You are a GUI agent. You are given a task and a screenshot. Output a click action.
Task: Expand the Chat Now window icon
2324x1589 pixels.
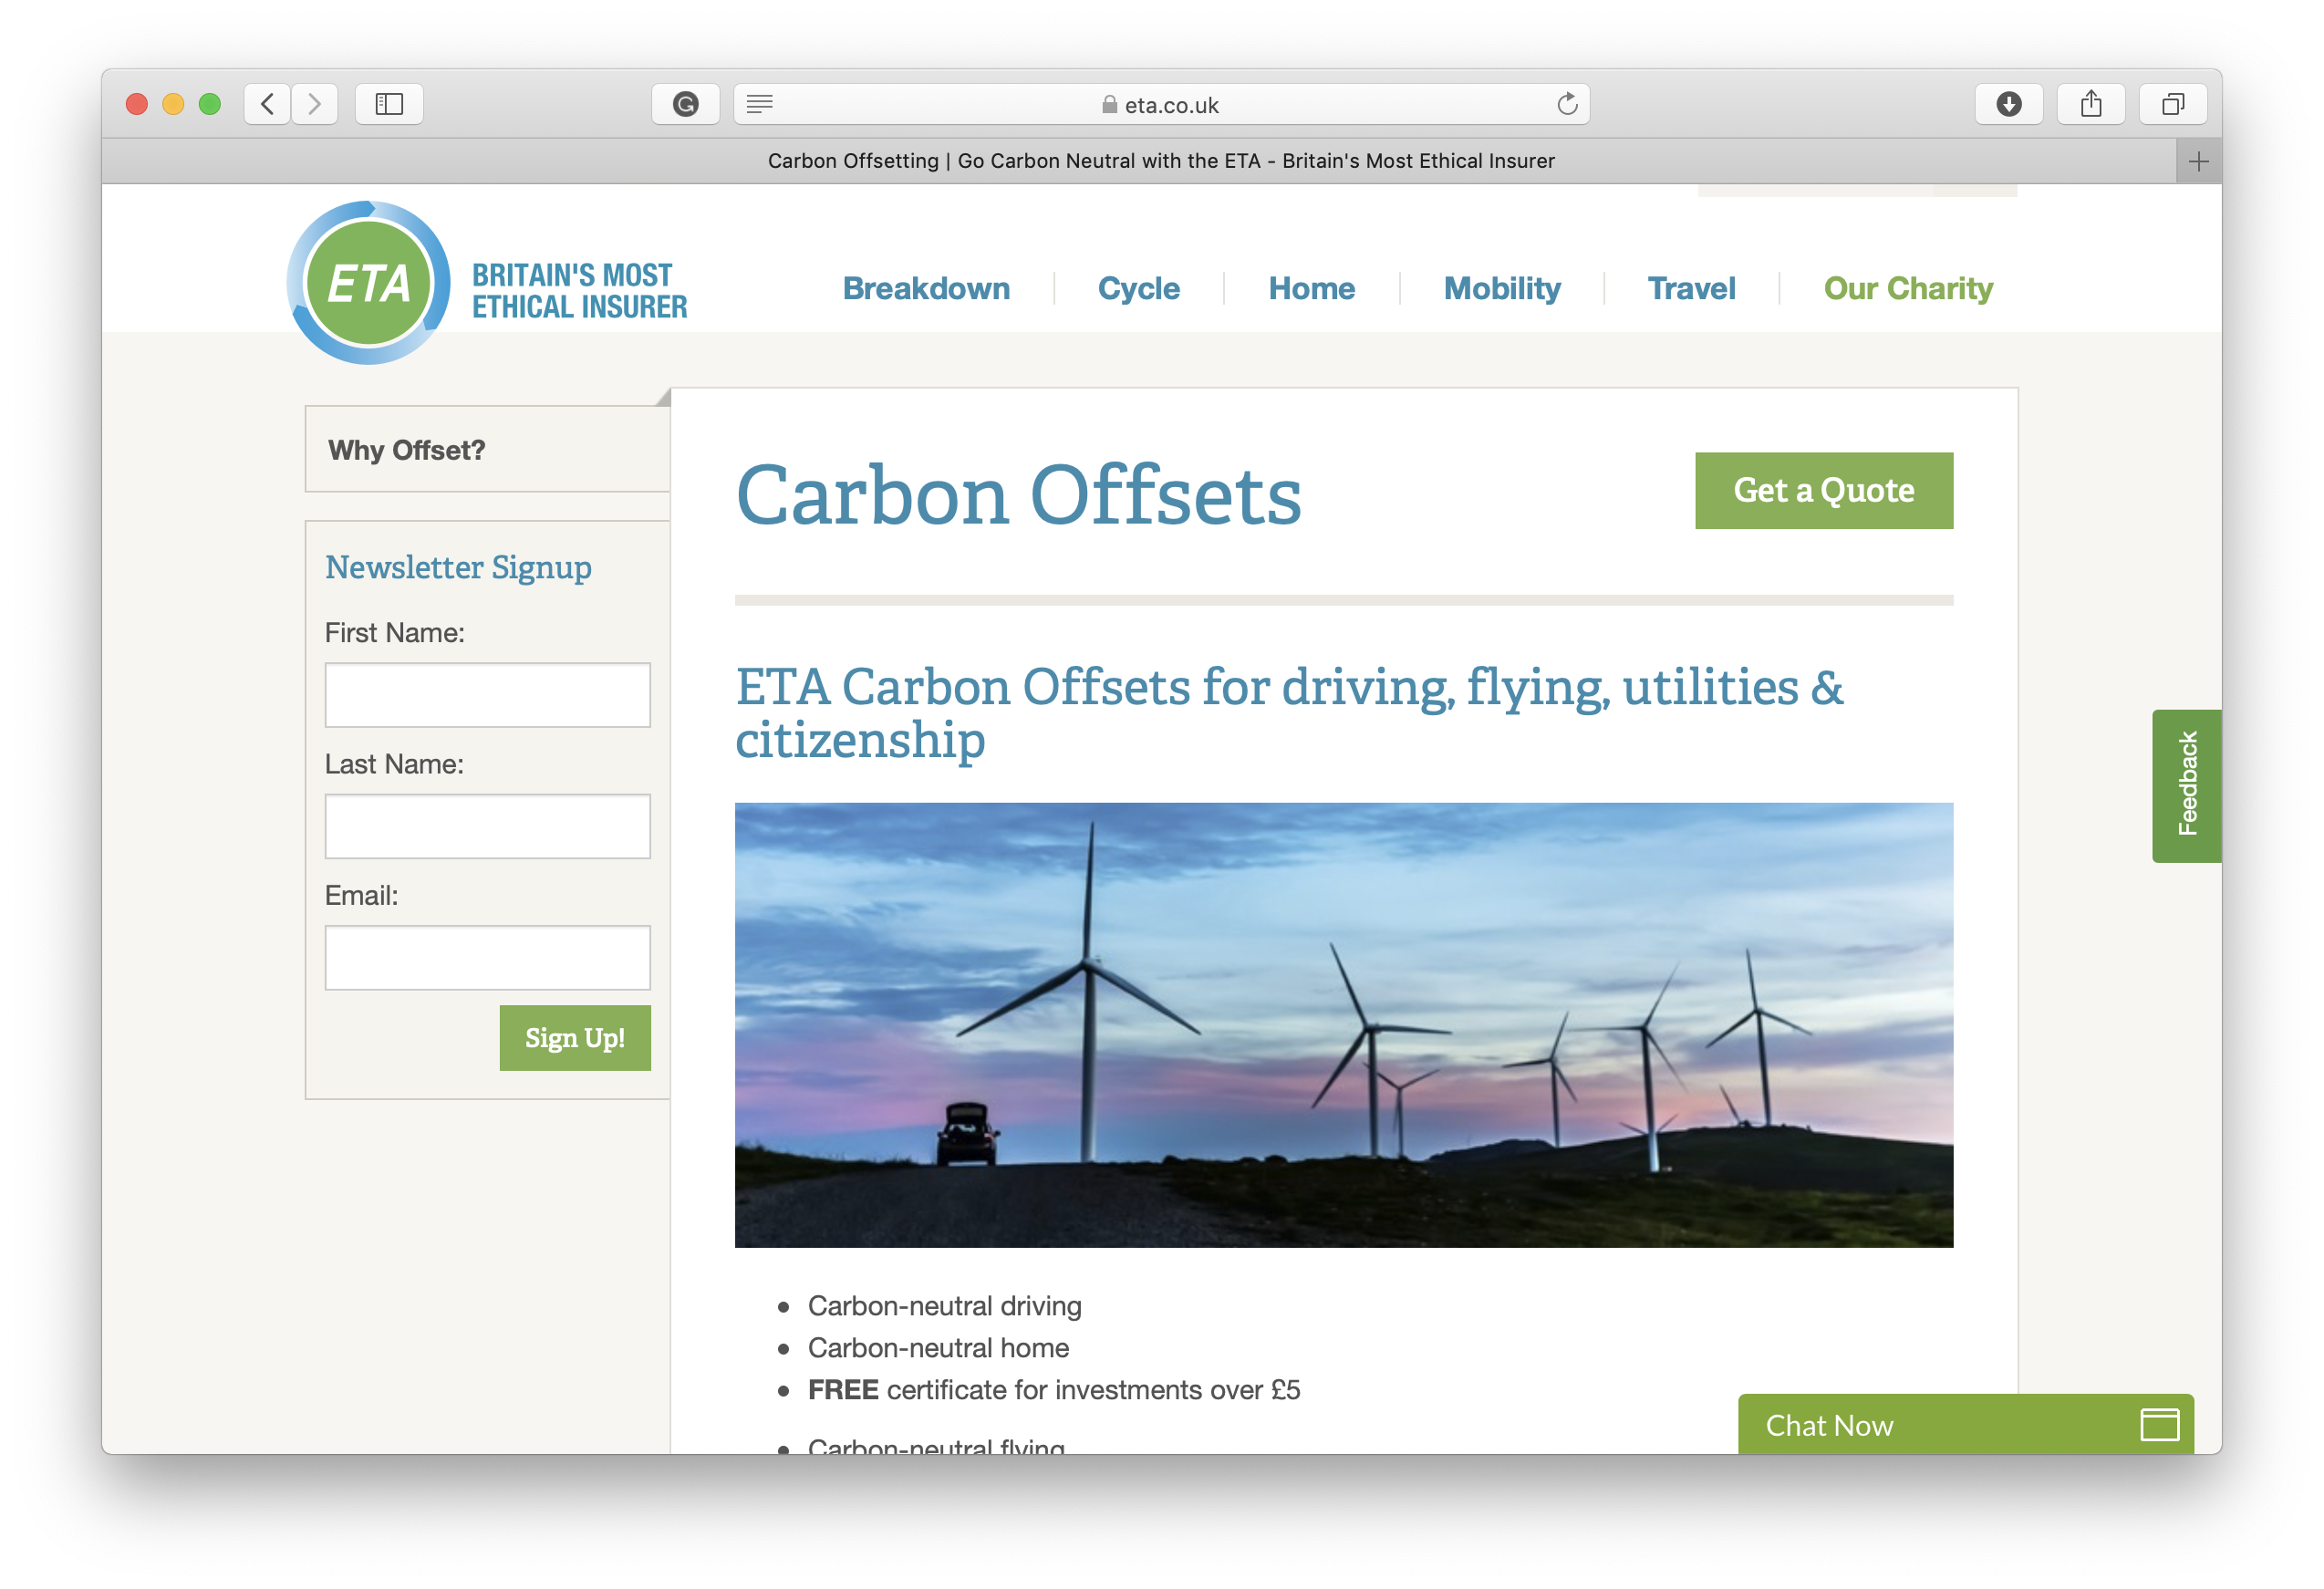[2159, 1424]
